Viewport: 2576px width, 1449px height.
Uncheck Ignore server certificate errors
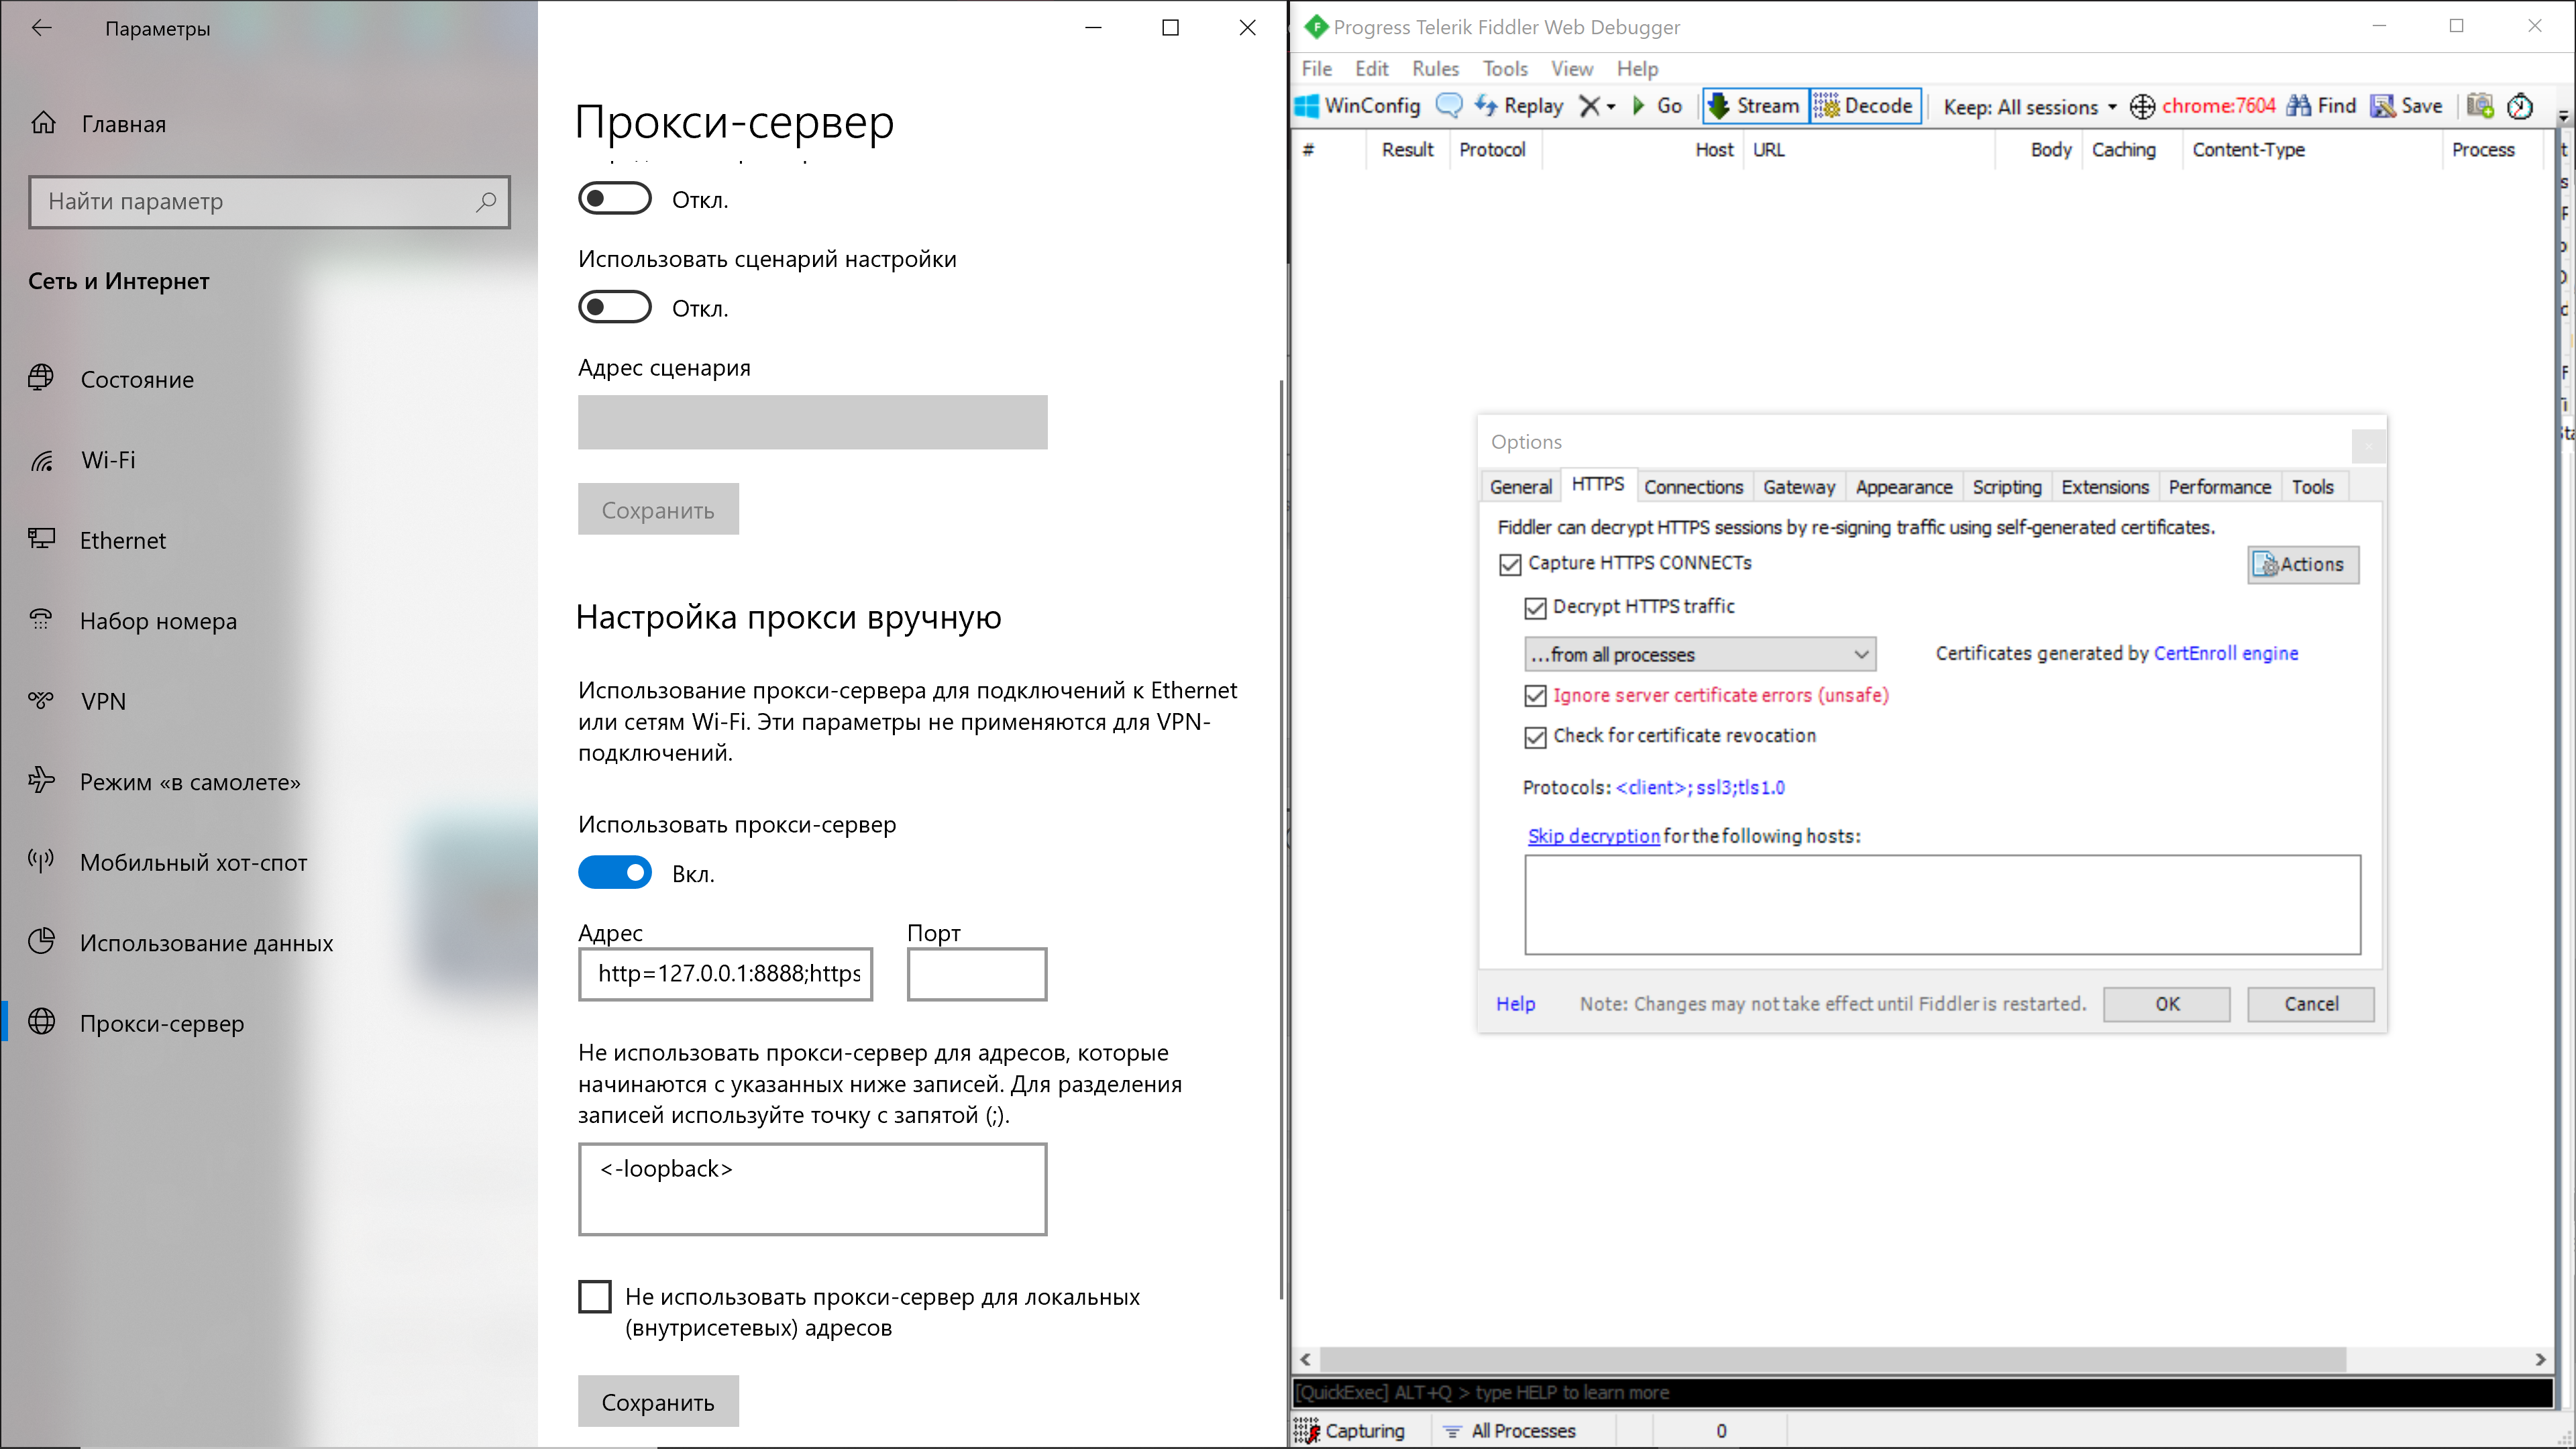pos(1535,696)
